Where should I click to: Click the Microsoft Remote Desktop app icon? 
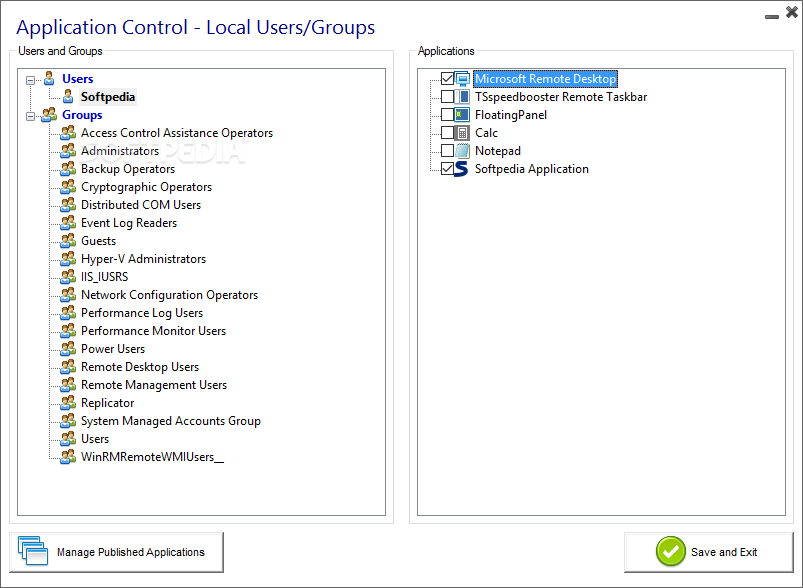tap(462, 79)
